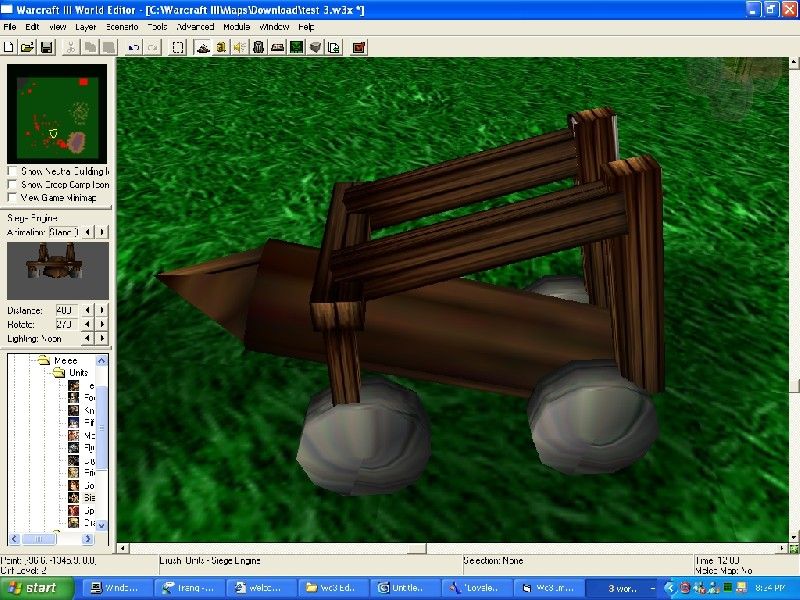
Task: Decrease Distance with its left arrow
Action: [88, 310]
